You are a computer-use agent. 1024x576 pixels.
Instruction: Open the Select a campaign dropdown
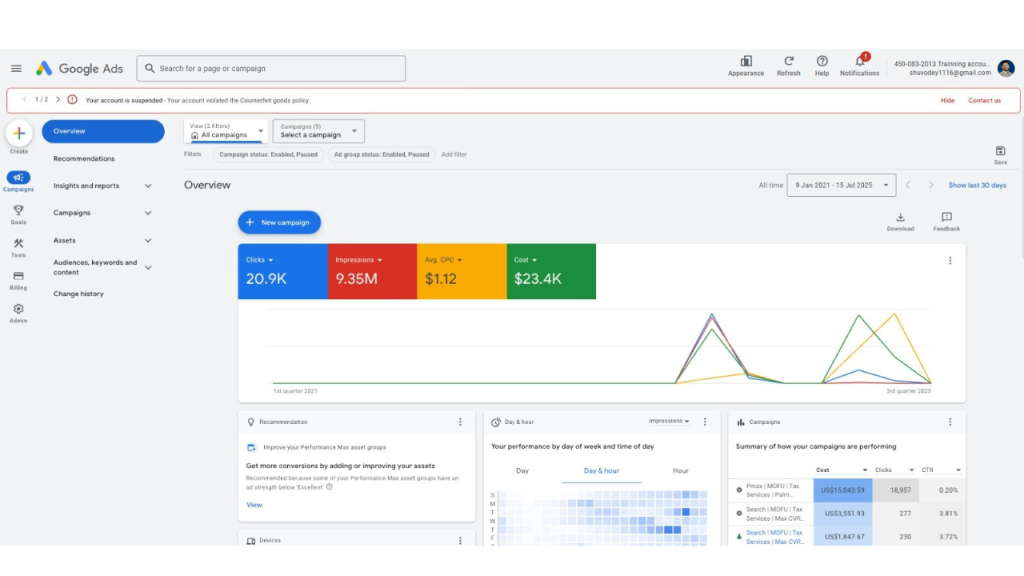pos(319,131)
